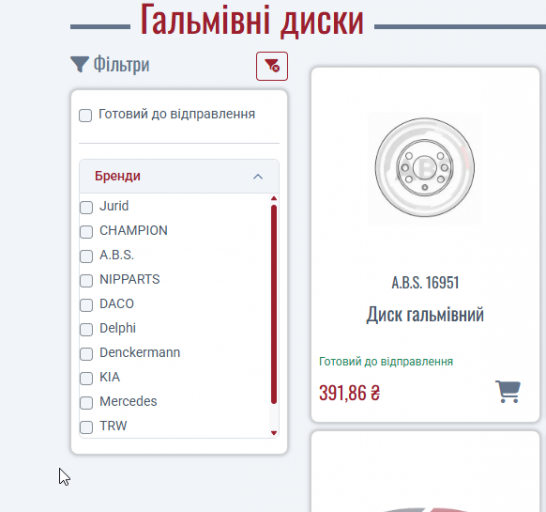Check the Jurid brand checkbox

click(x=86, y=207)
